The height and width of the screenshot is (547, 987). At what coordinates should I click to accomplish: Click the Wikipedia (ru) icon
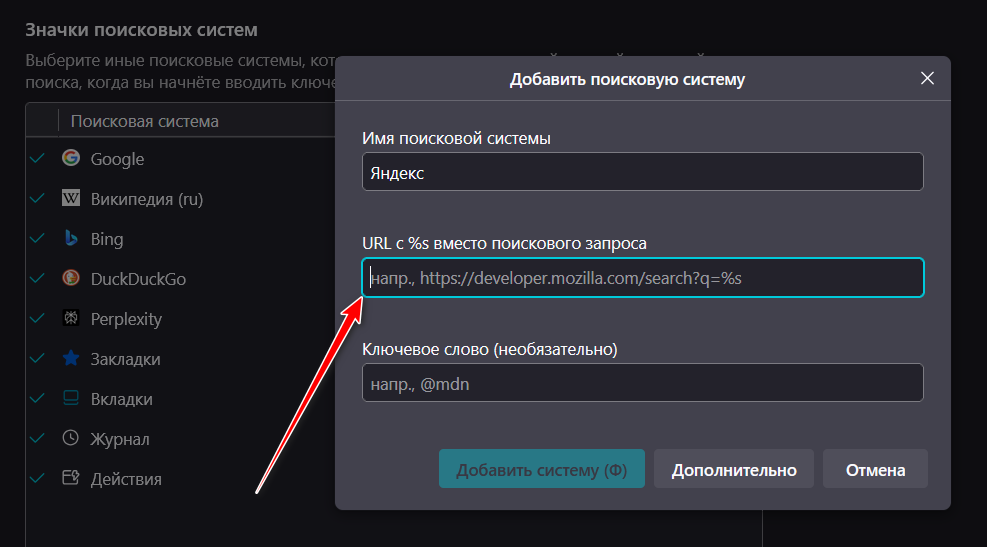pos(70,198)
